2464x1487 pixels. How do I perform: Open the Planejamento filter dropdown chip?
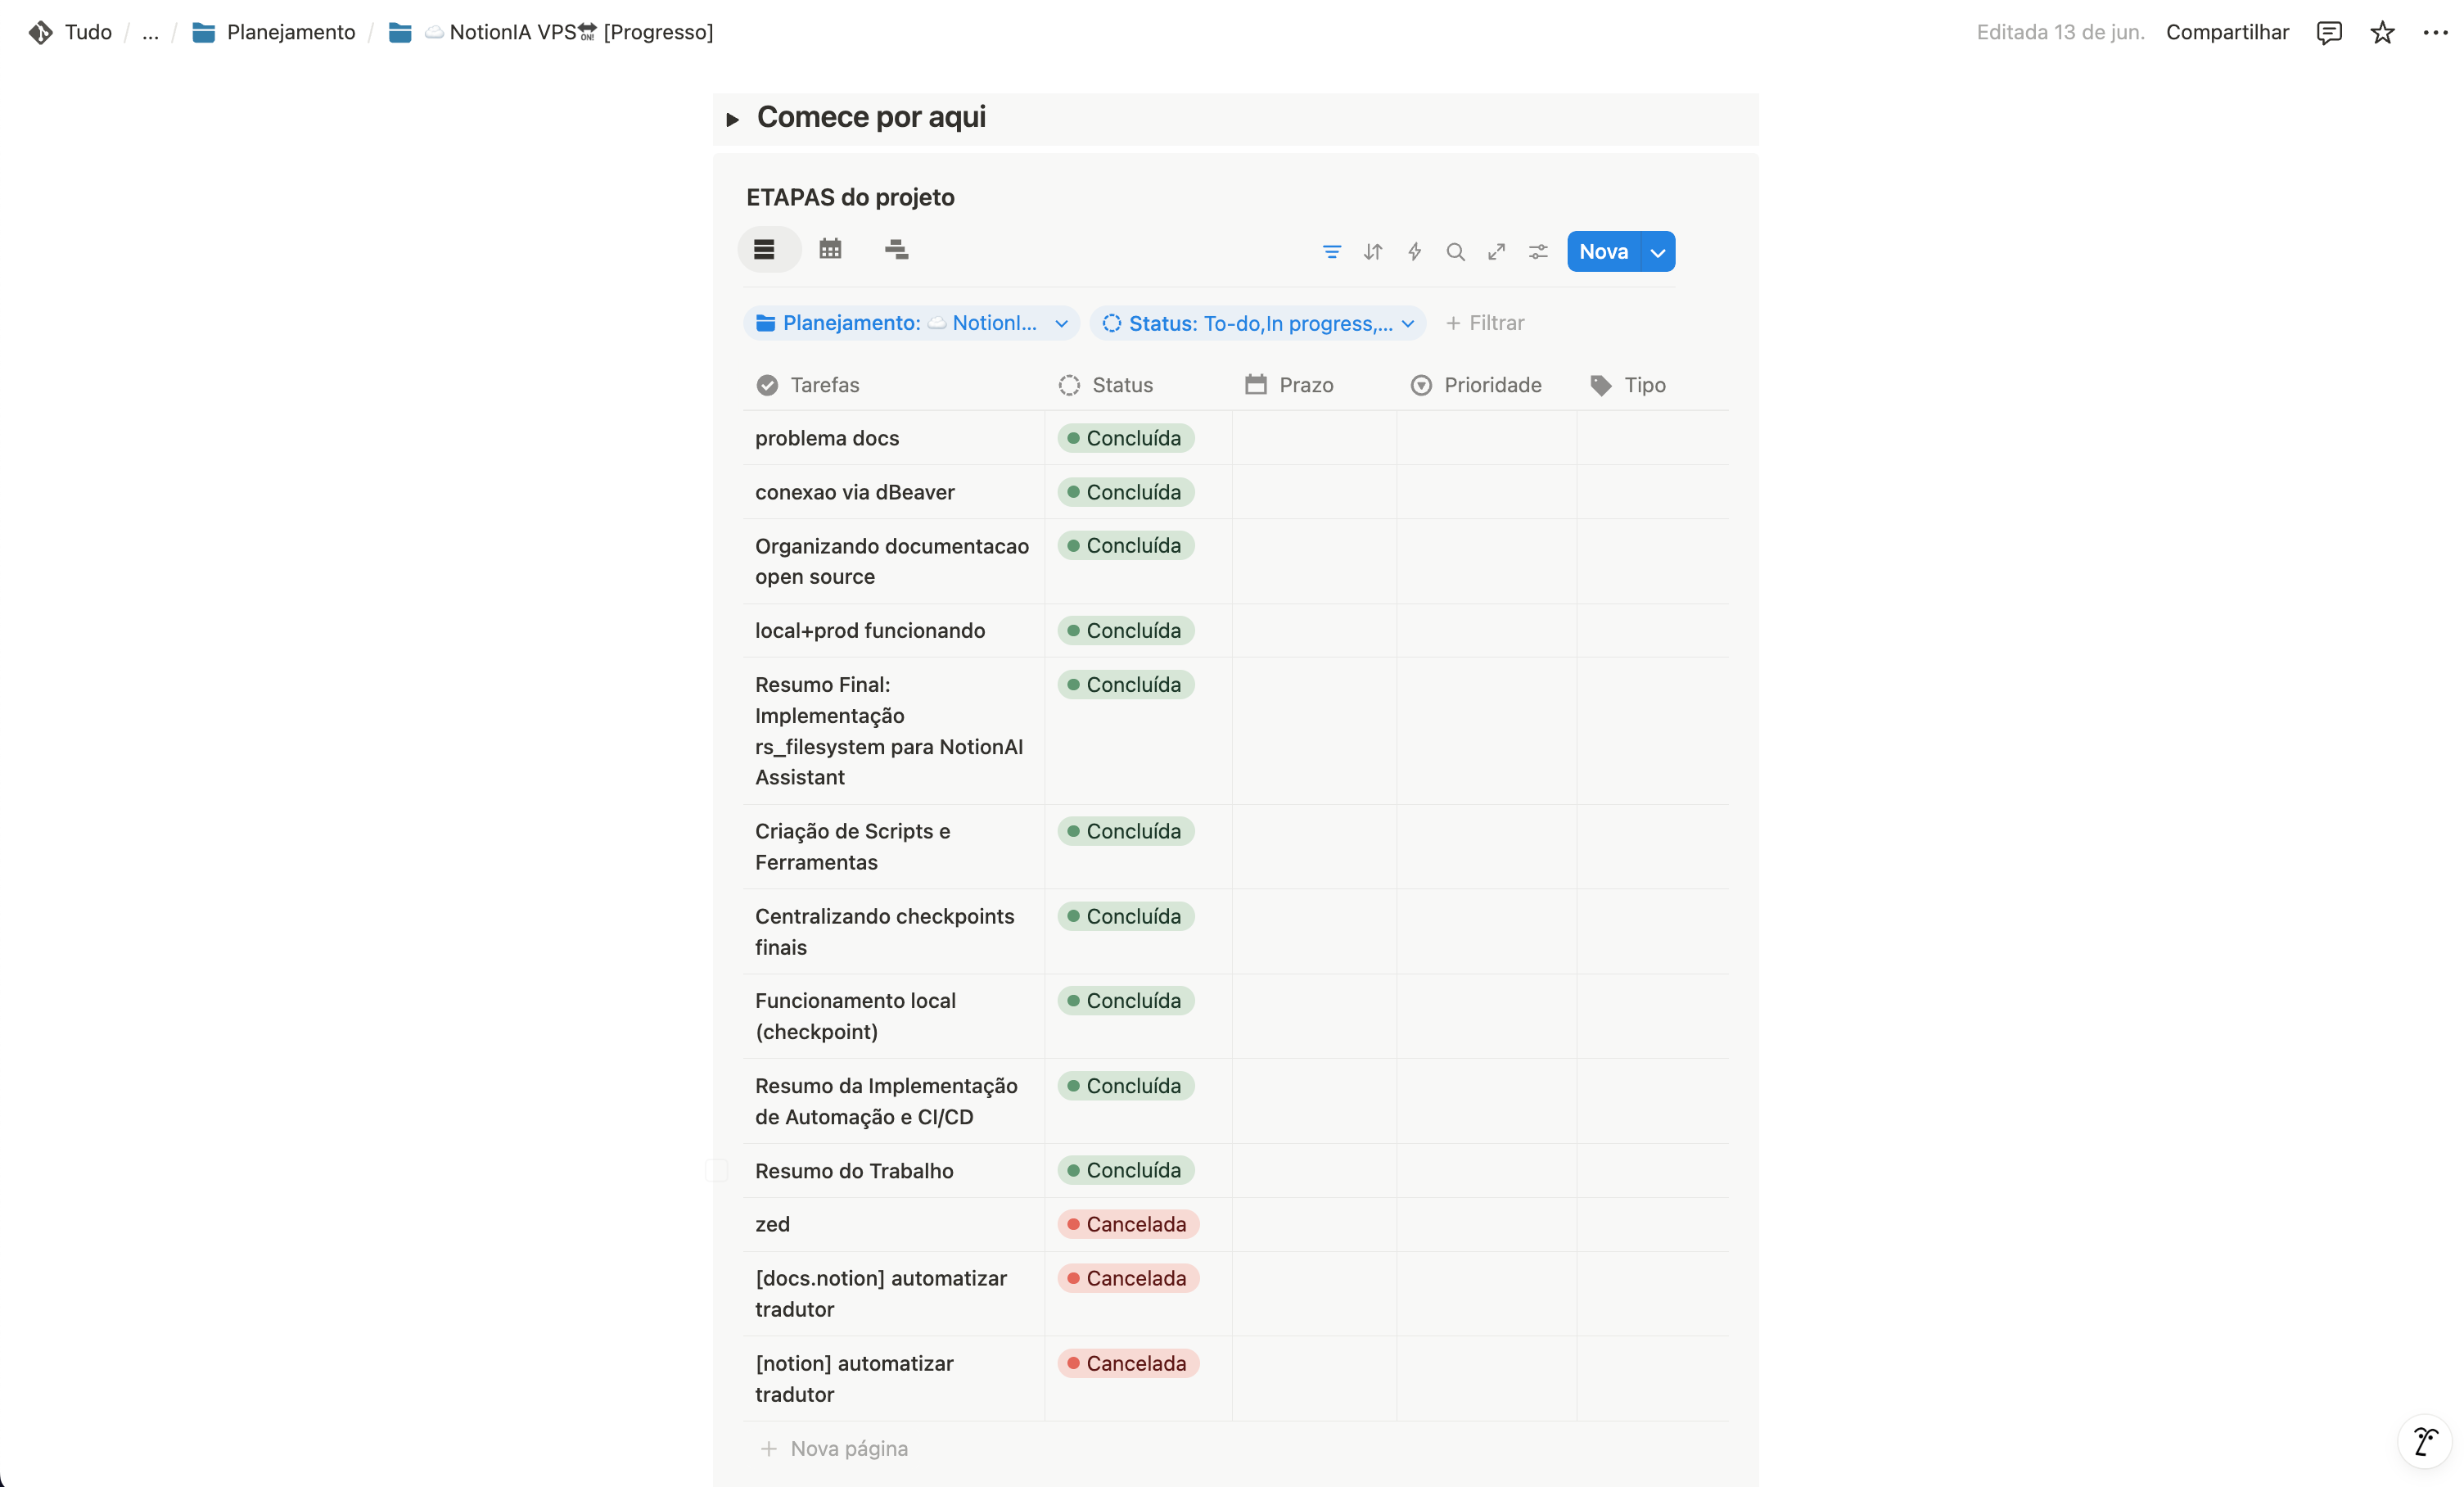[x=911, y=323]
